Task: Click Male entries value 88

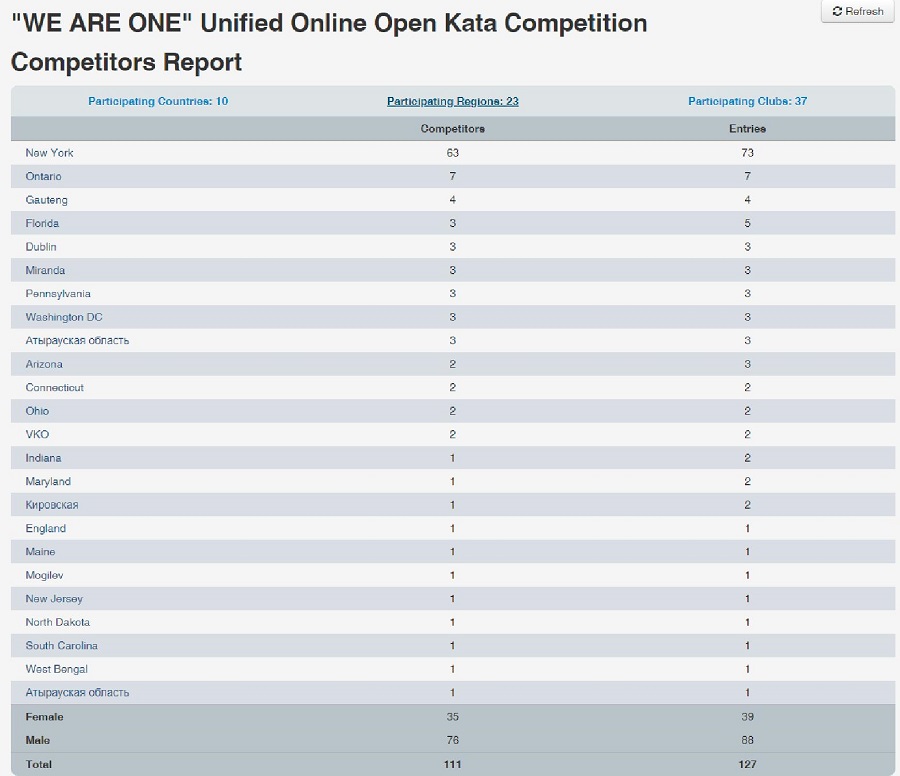Action: pyautogui.click(x=747, y=740)
